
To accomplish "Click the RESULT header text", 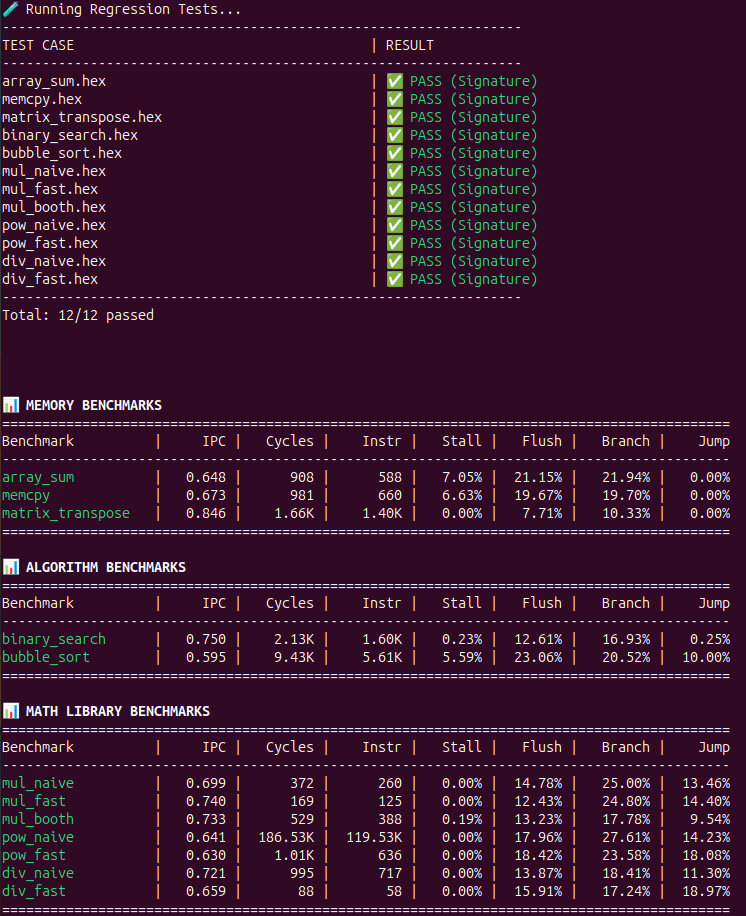I will click(410, 45).
